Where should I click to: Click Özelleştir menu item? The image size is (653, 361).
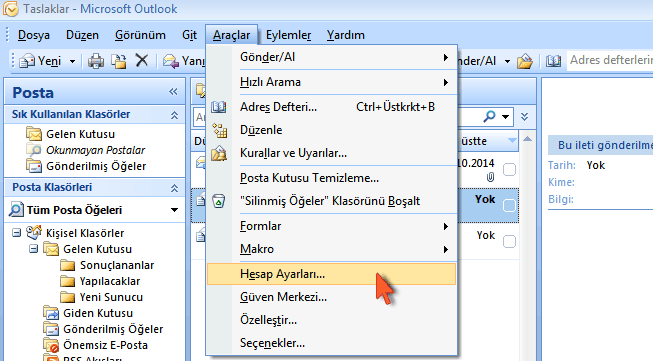331,320
